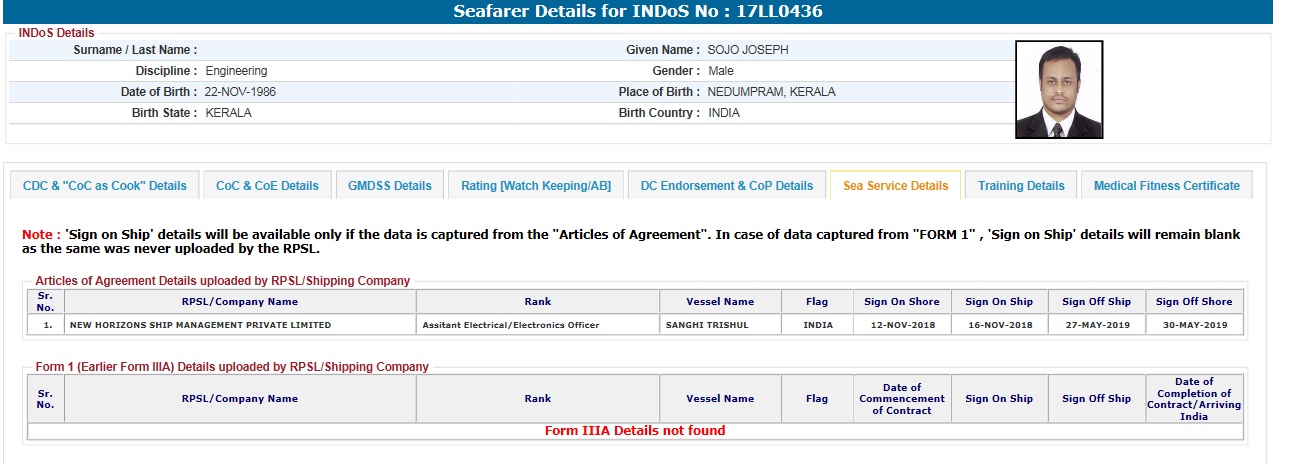Open the GMDSS Details tab
Image resolution: width=1295 pixels, height=464 pixels.
(x=390, y=186)
